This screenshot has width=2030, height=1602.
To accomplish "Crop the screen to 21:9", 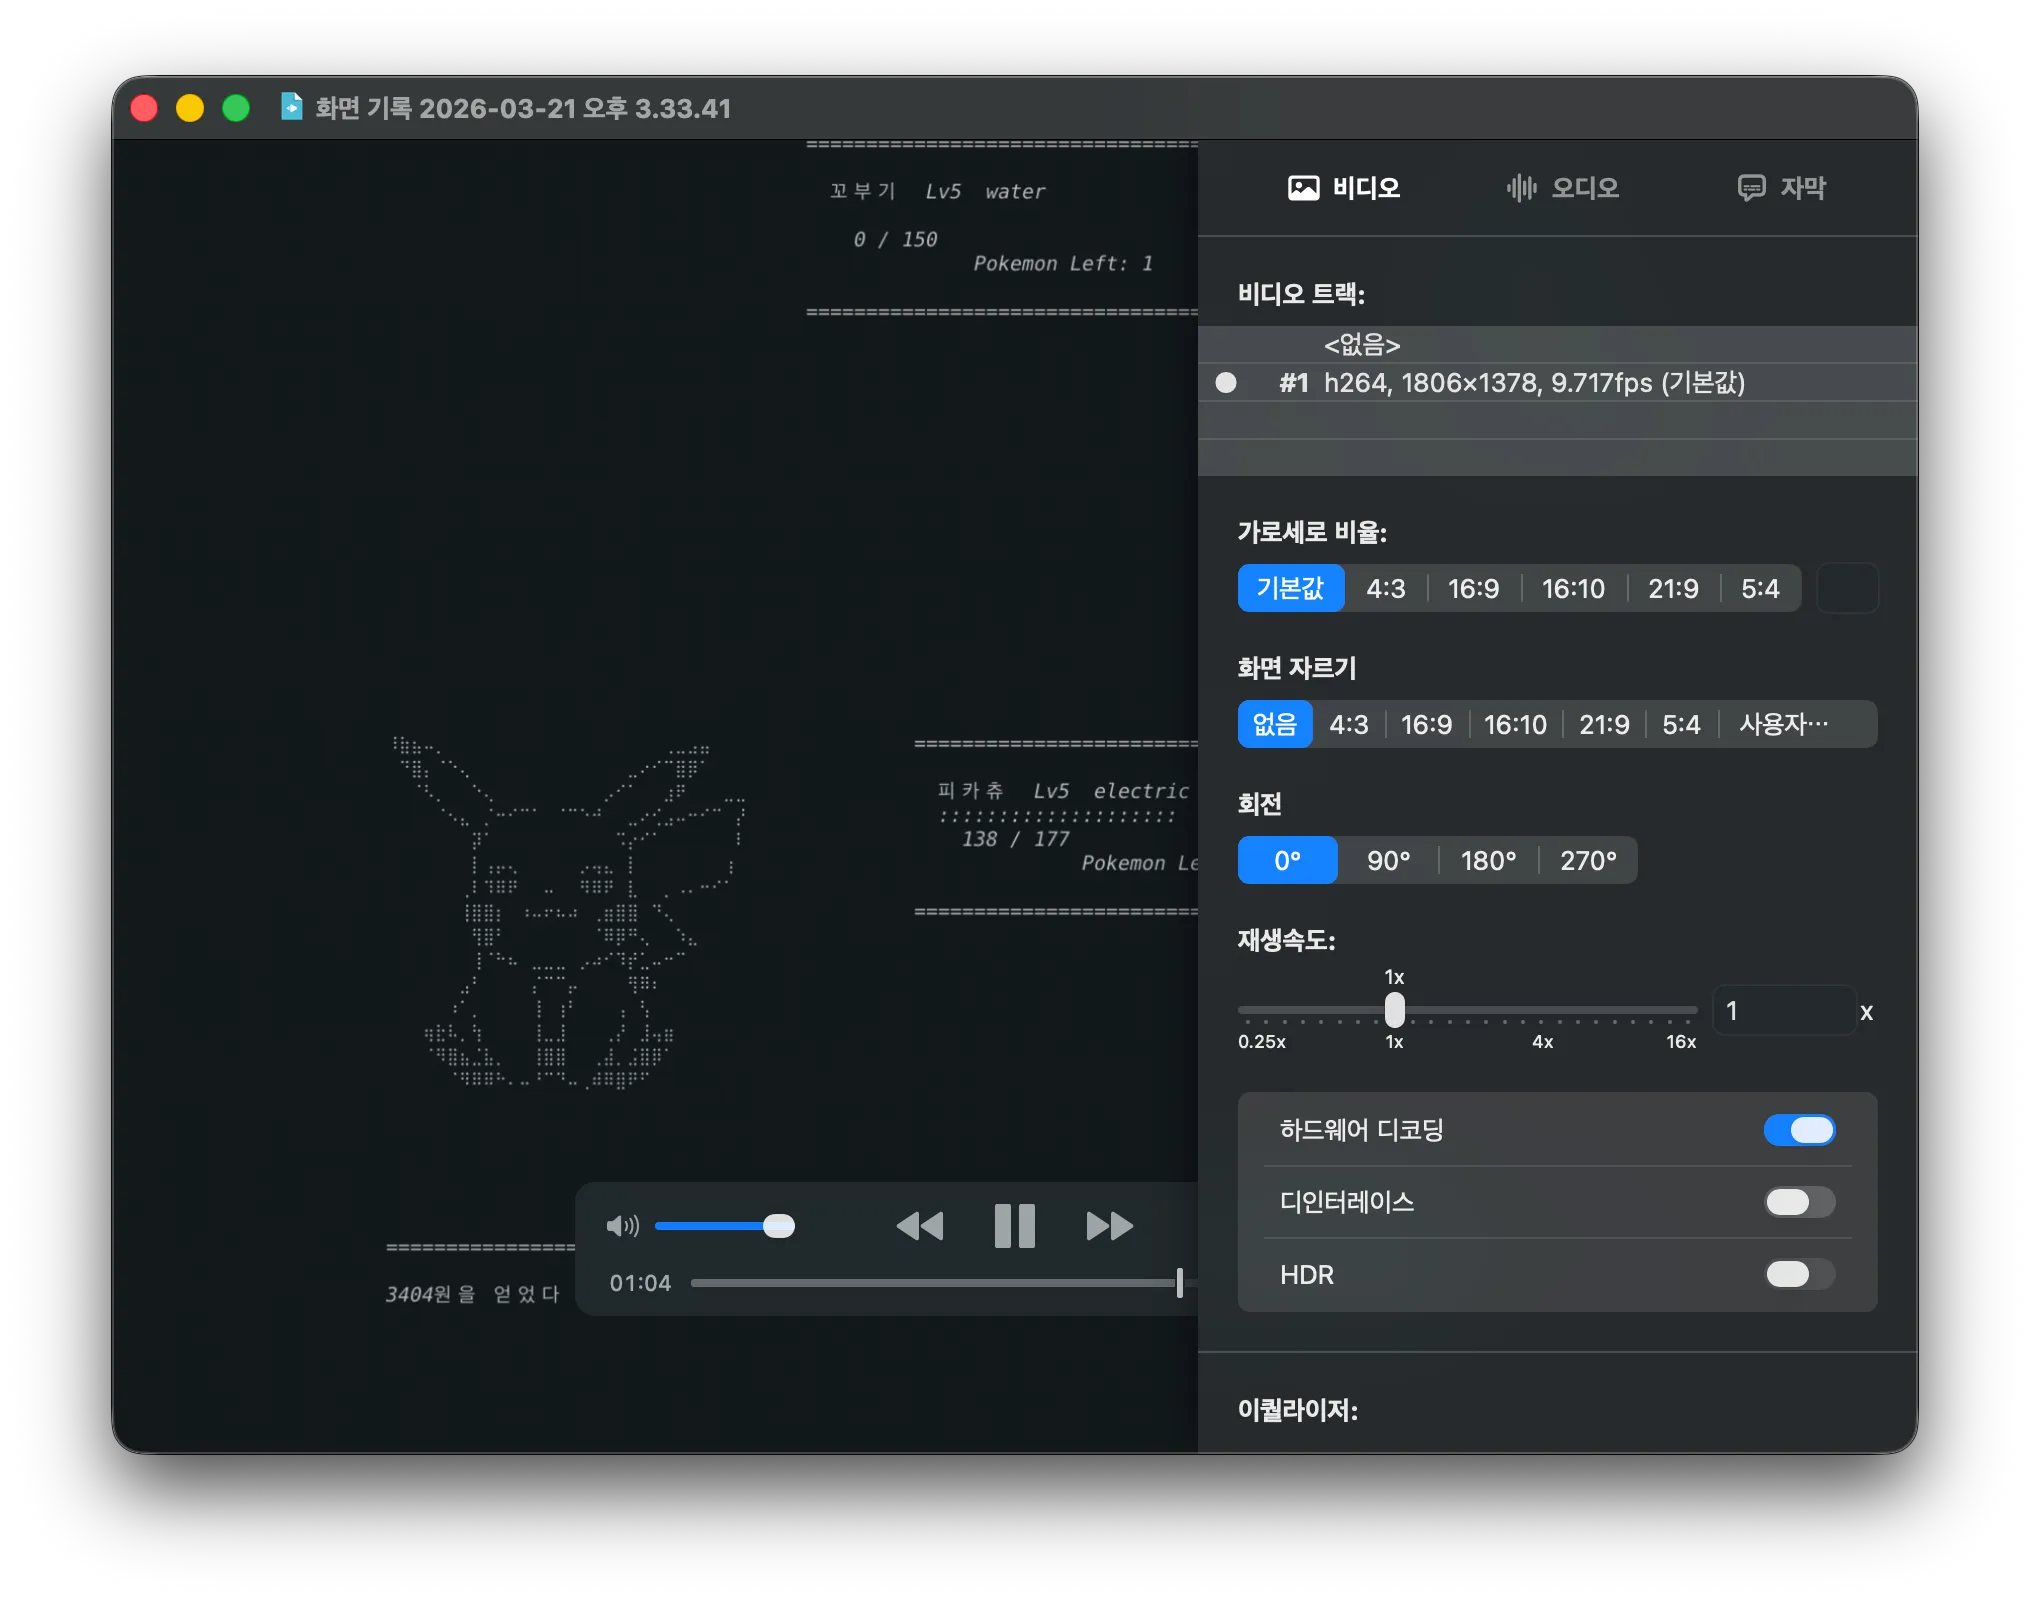I will tap(1604, 724).
